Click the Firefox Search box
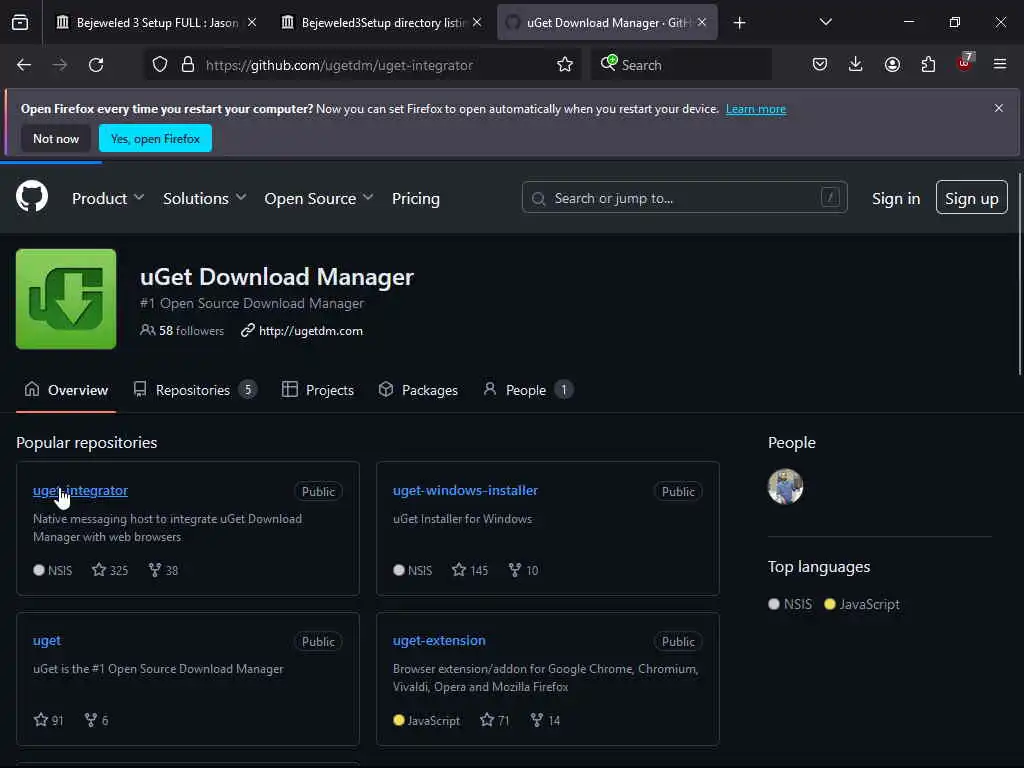Viewport: 1024px width, 768px height. point(682,65)
